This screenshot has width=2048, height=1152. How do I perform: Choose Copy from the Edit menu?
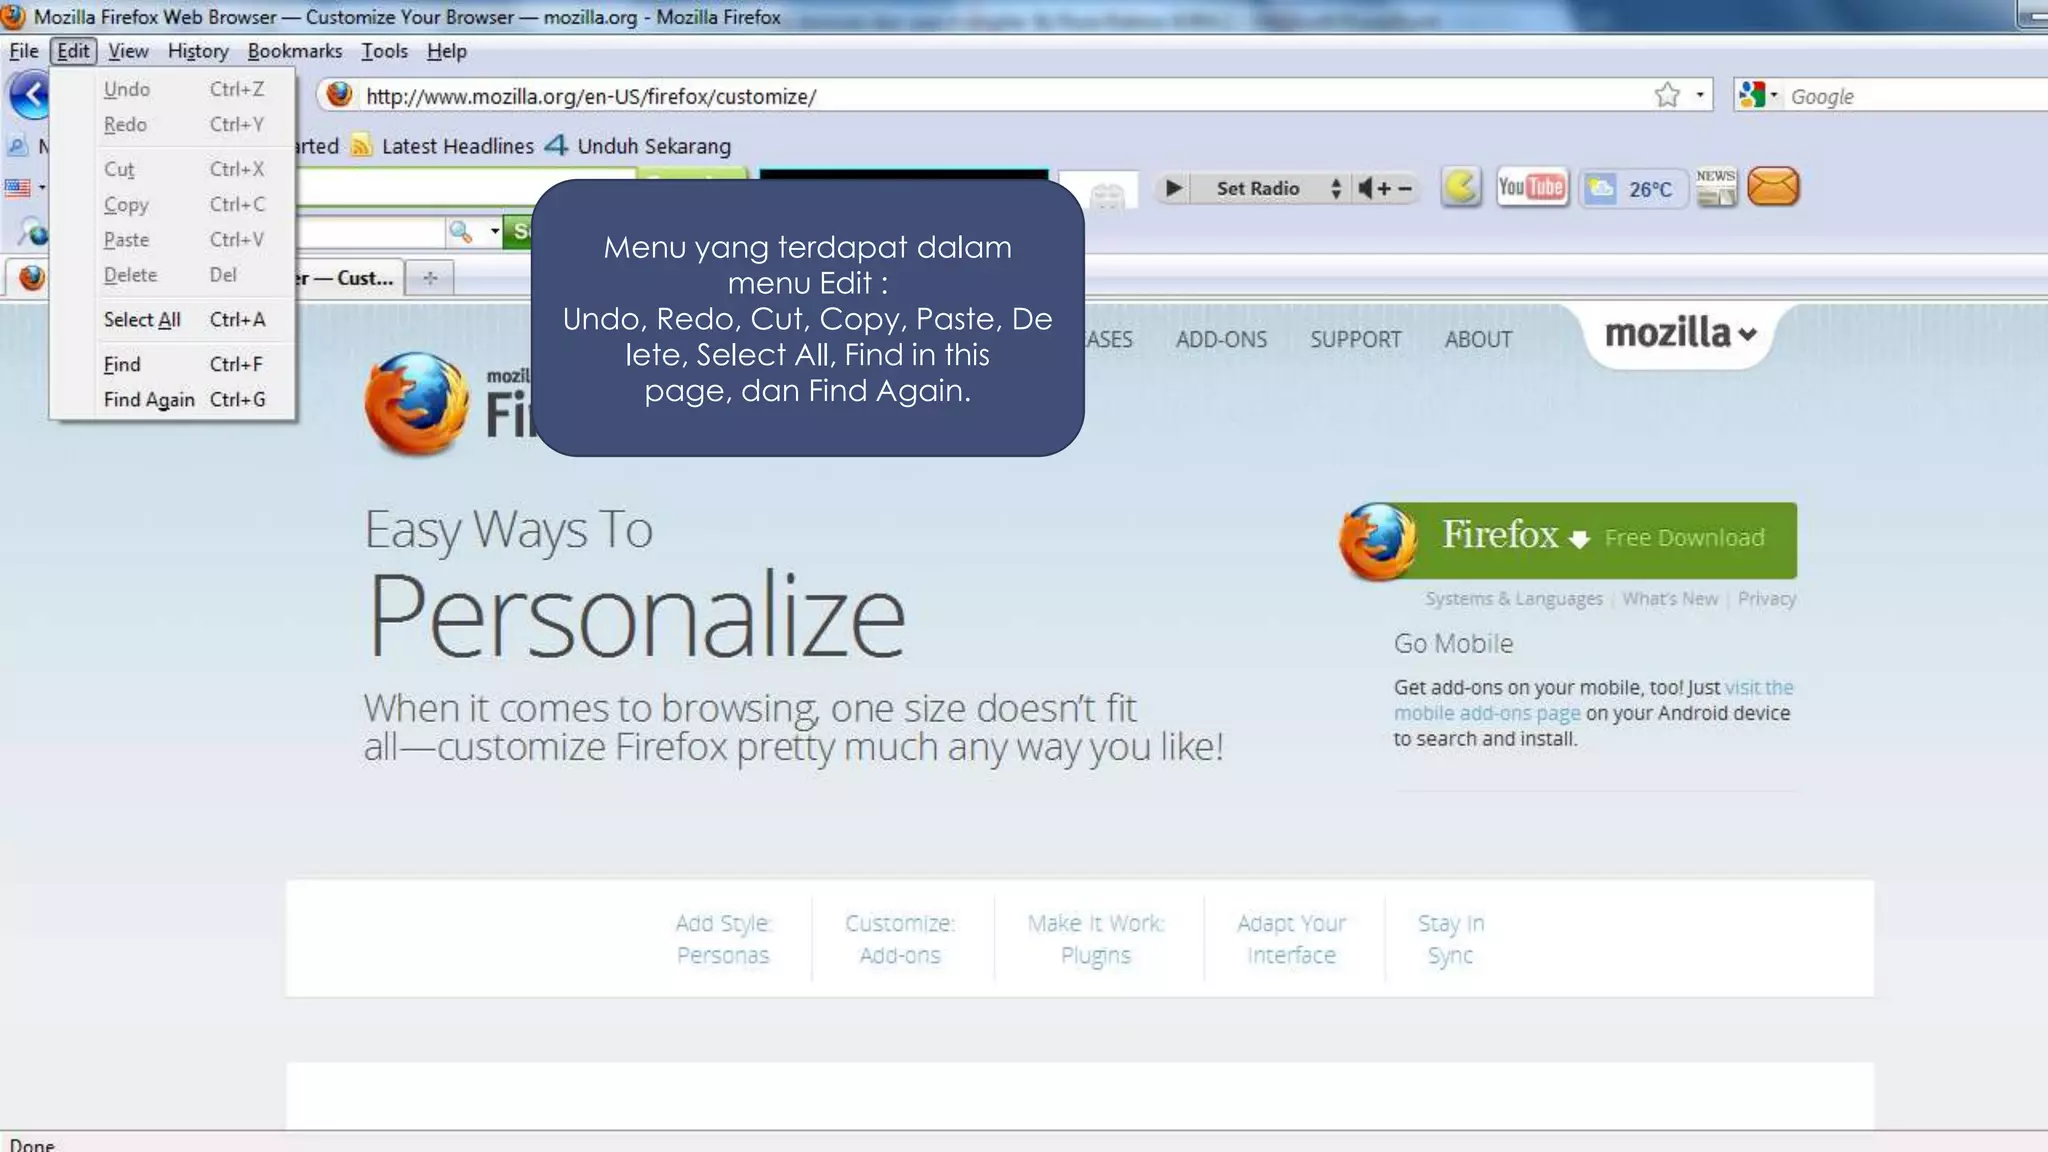tap(172, 204)
